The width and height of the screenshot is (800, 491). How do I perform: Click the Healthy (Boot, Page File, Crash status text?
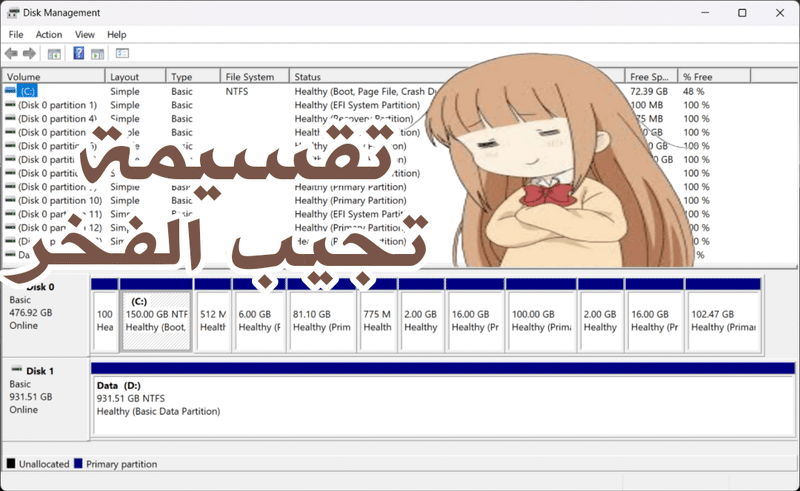[x=366, y=91]
